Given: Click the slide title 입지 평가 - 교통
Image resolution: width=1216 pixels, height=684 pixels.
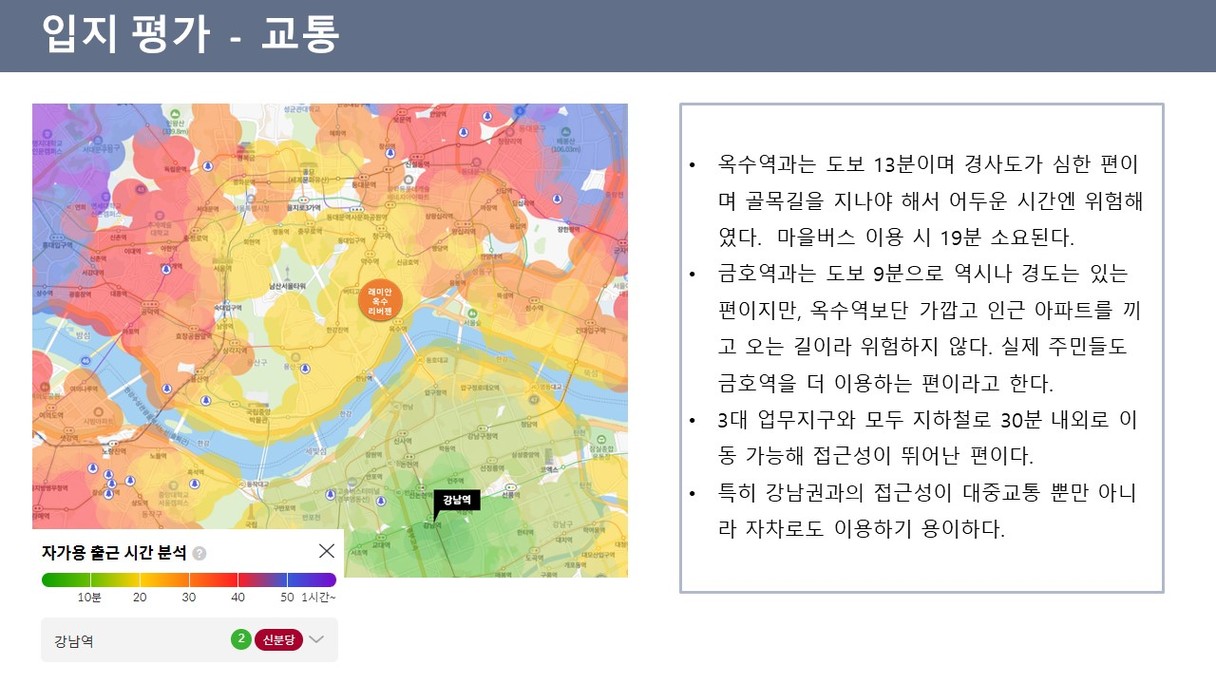Looking at the screenshot, I should tap(190, 36).
